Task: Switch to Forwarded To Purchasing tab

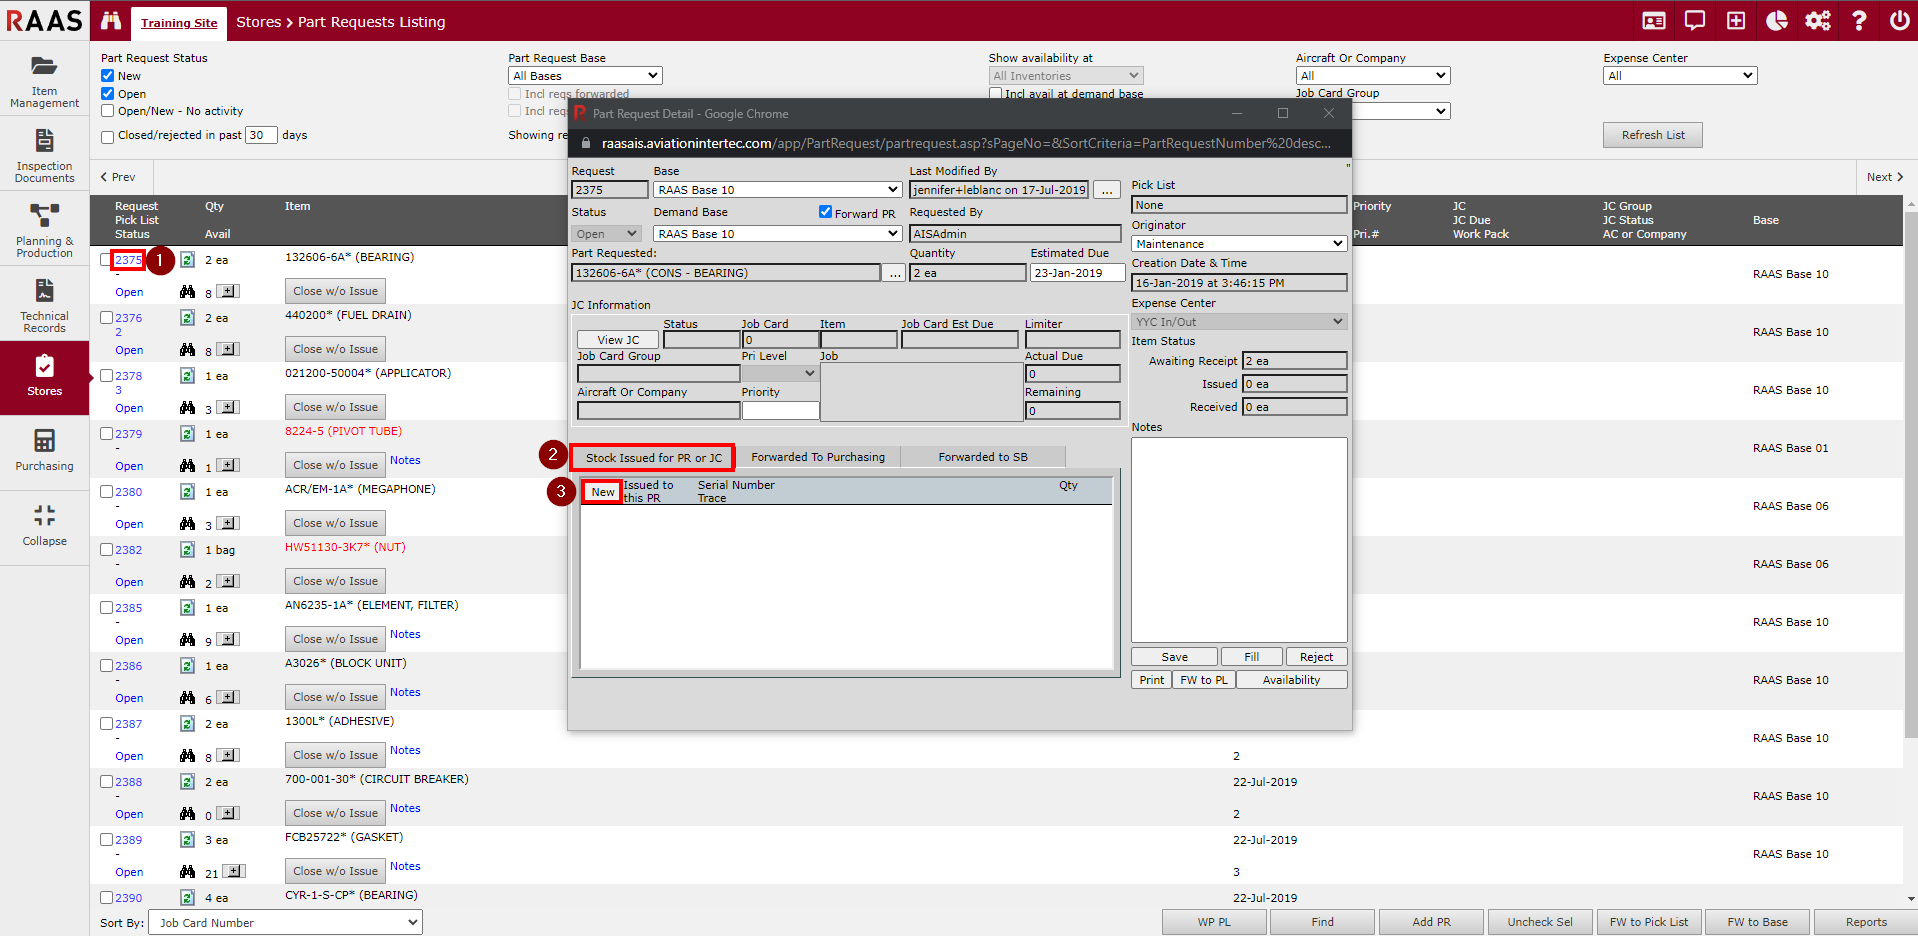Action: click(x=817, y=457)
